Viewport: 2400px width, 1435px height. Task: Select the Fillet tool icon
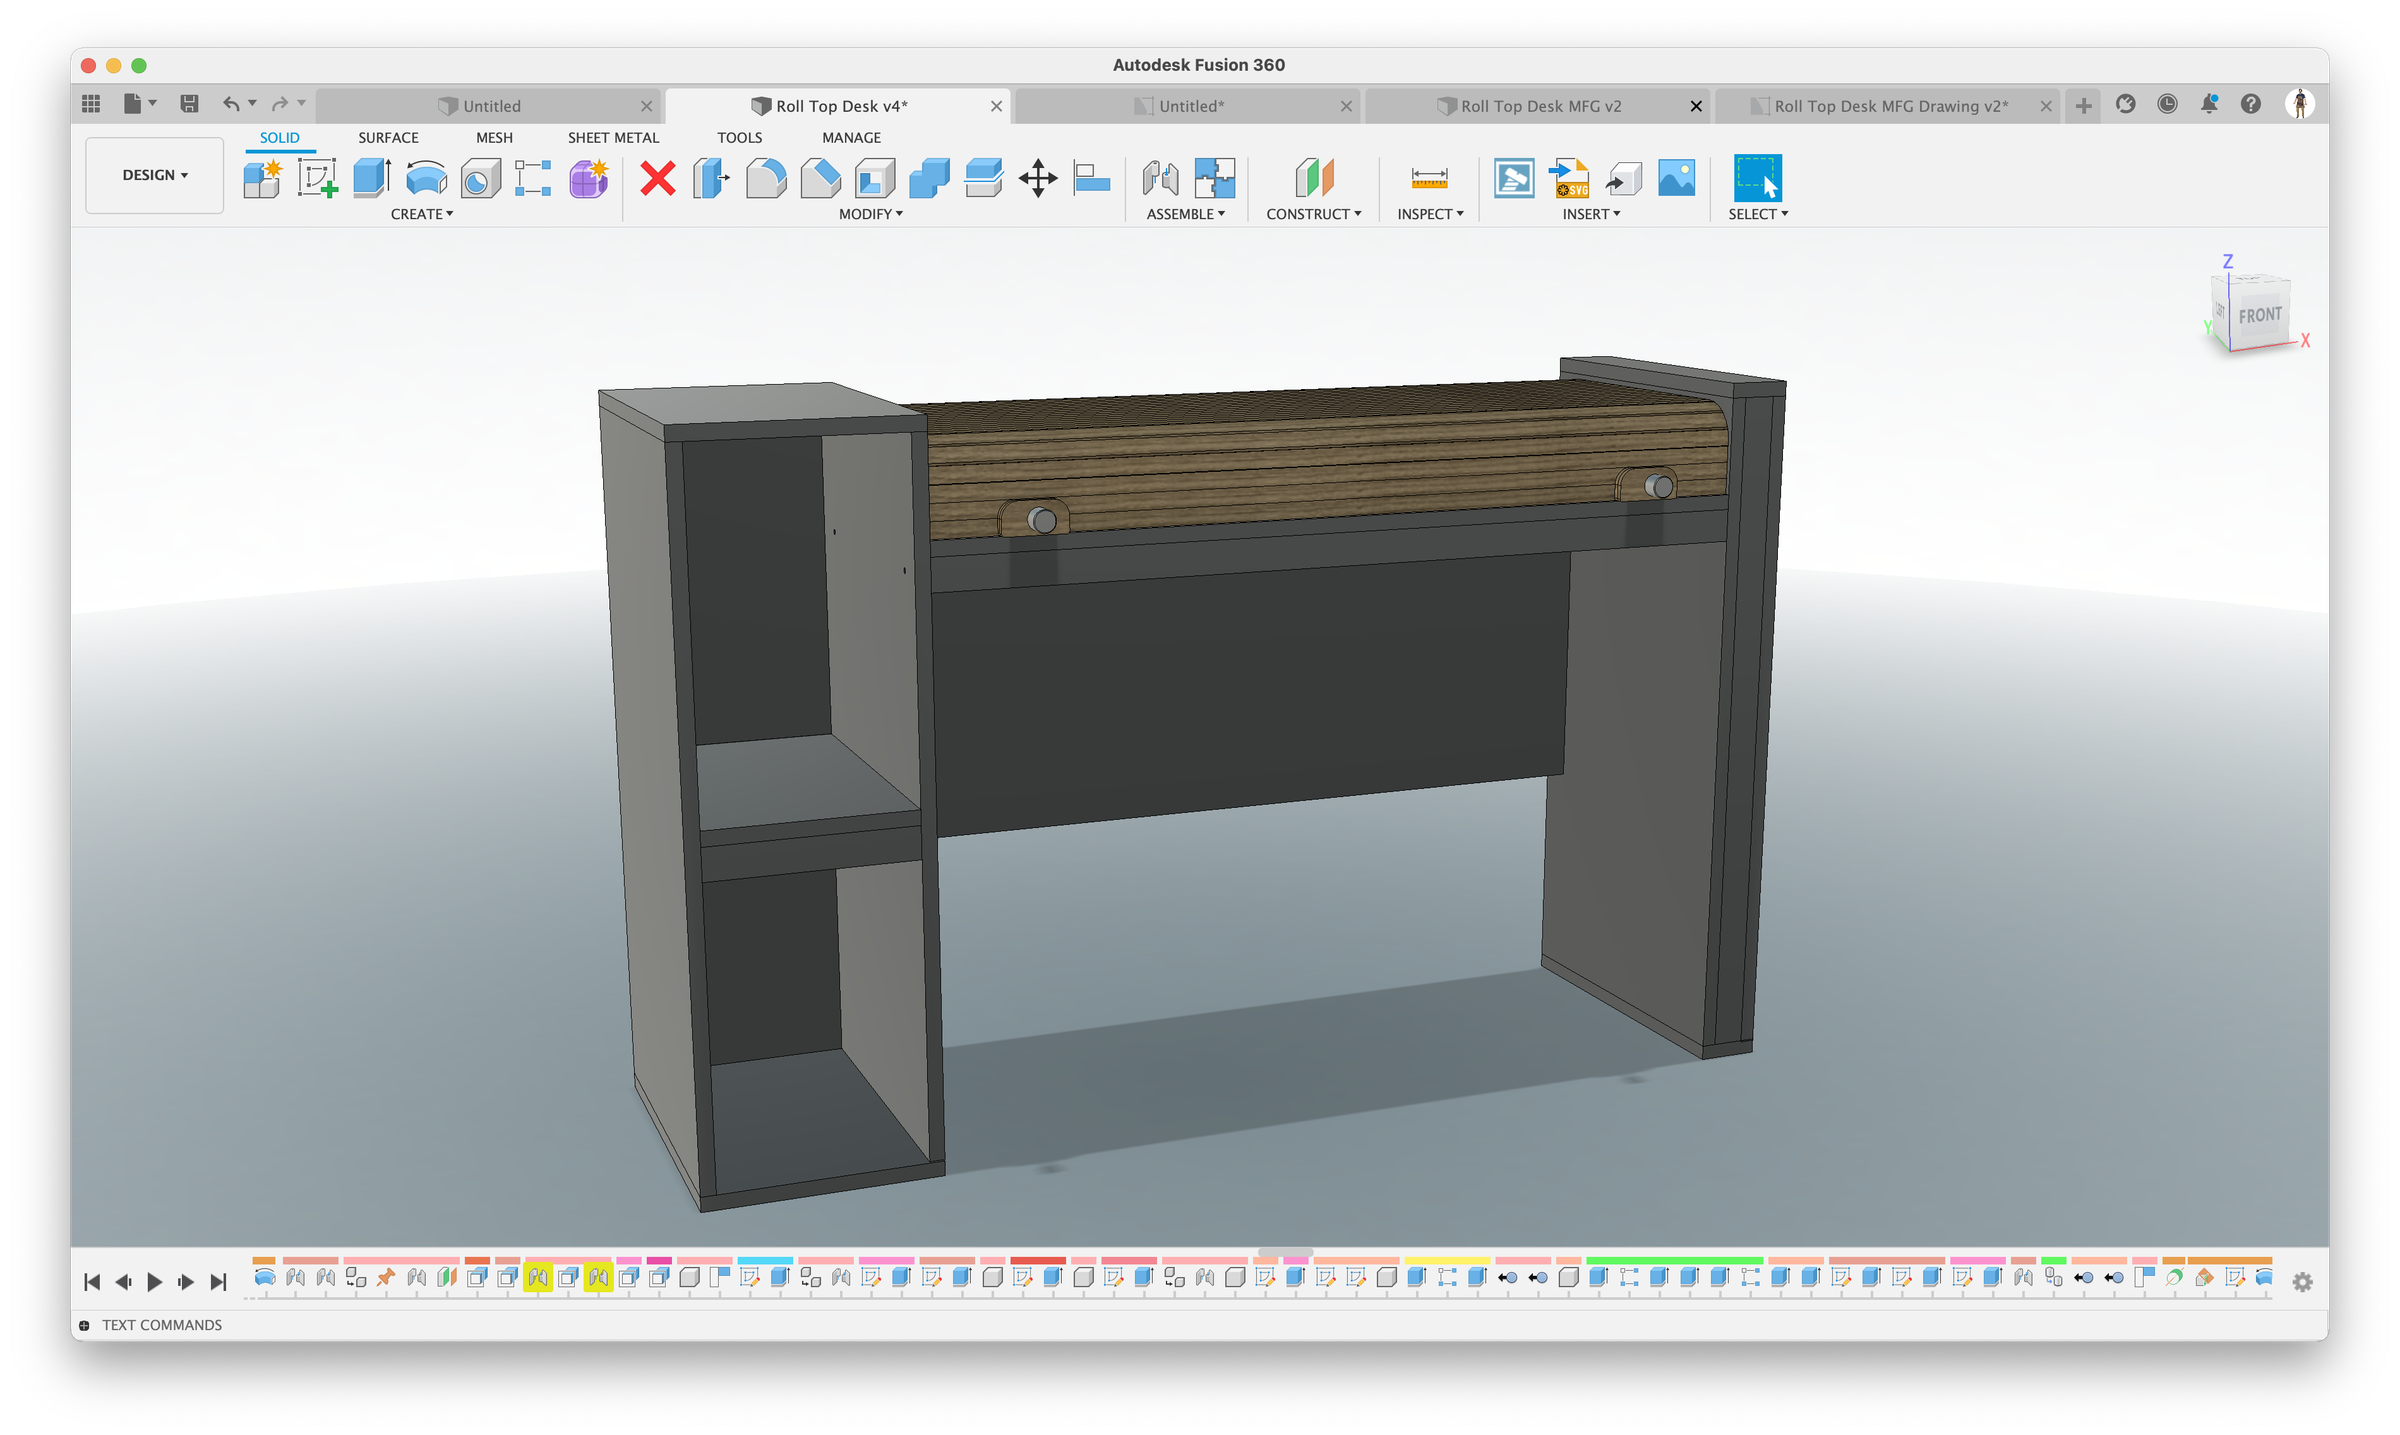(766, 179)
